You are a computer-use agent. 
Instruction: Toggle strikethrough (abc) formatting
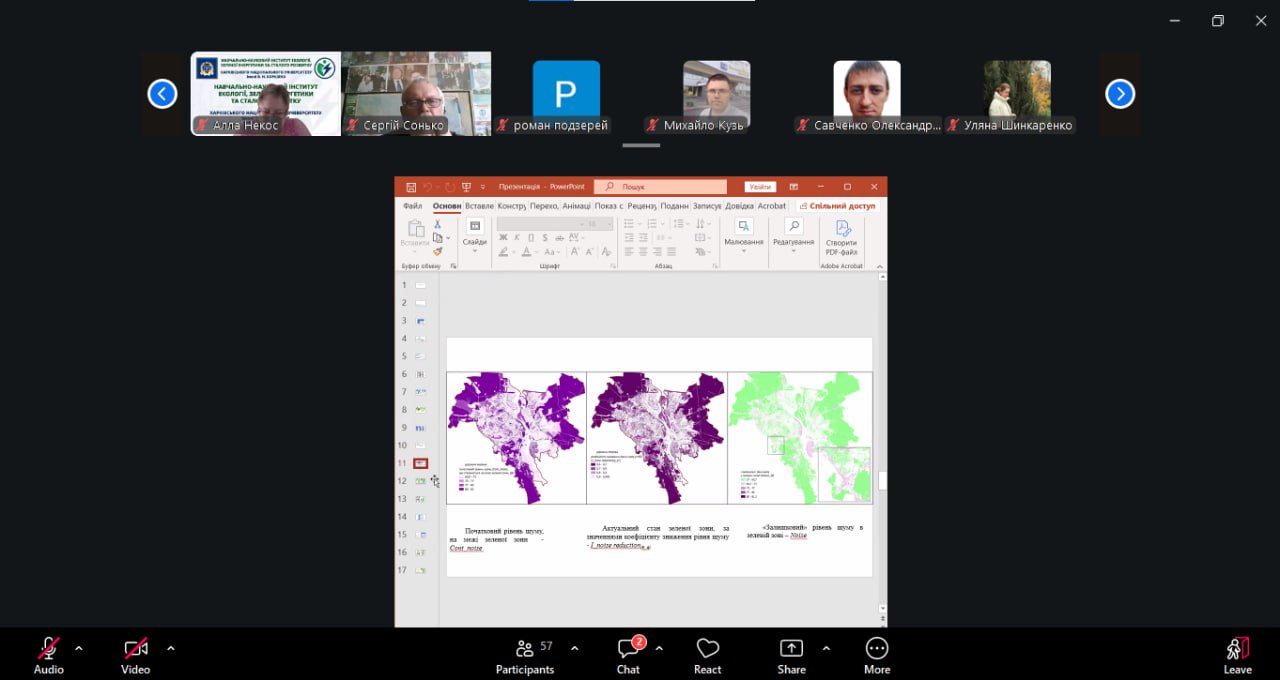[x=559, y=237]
